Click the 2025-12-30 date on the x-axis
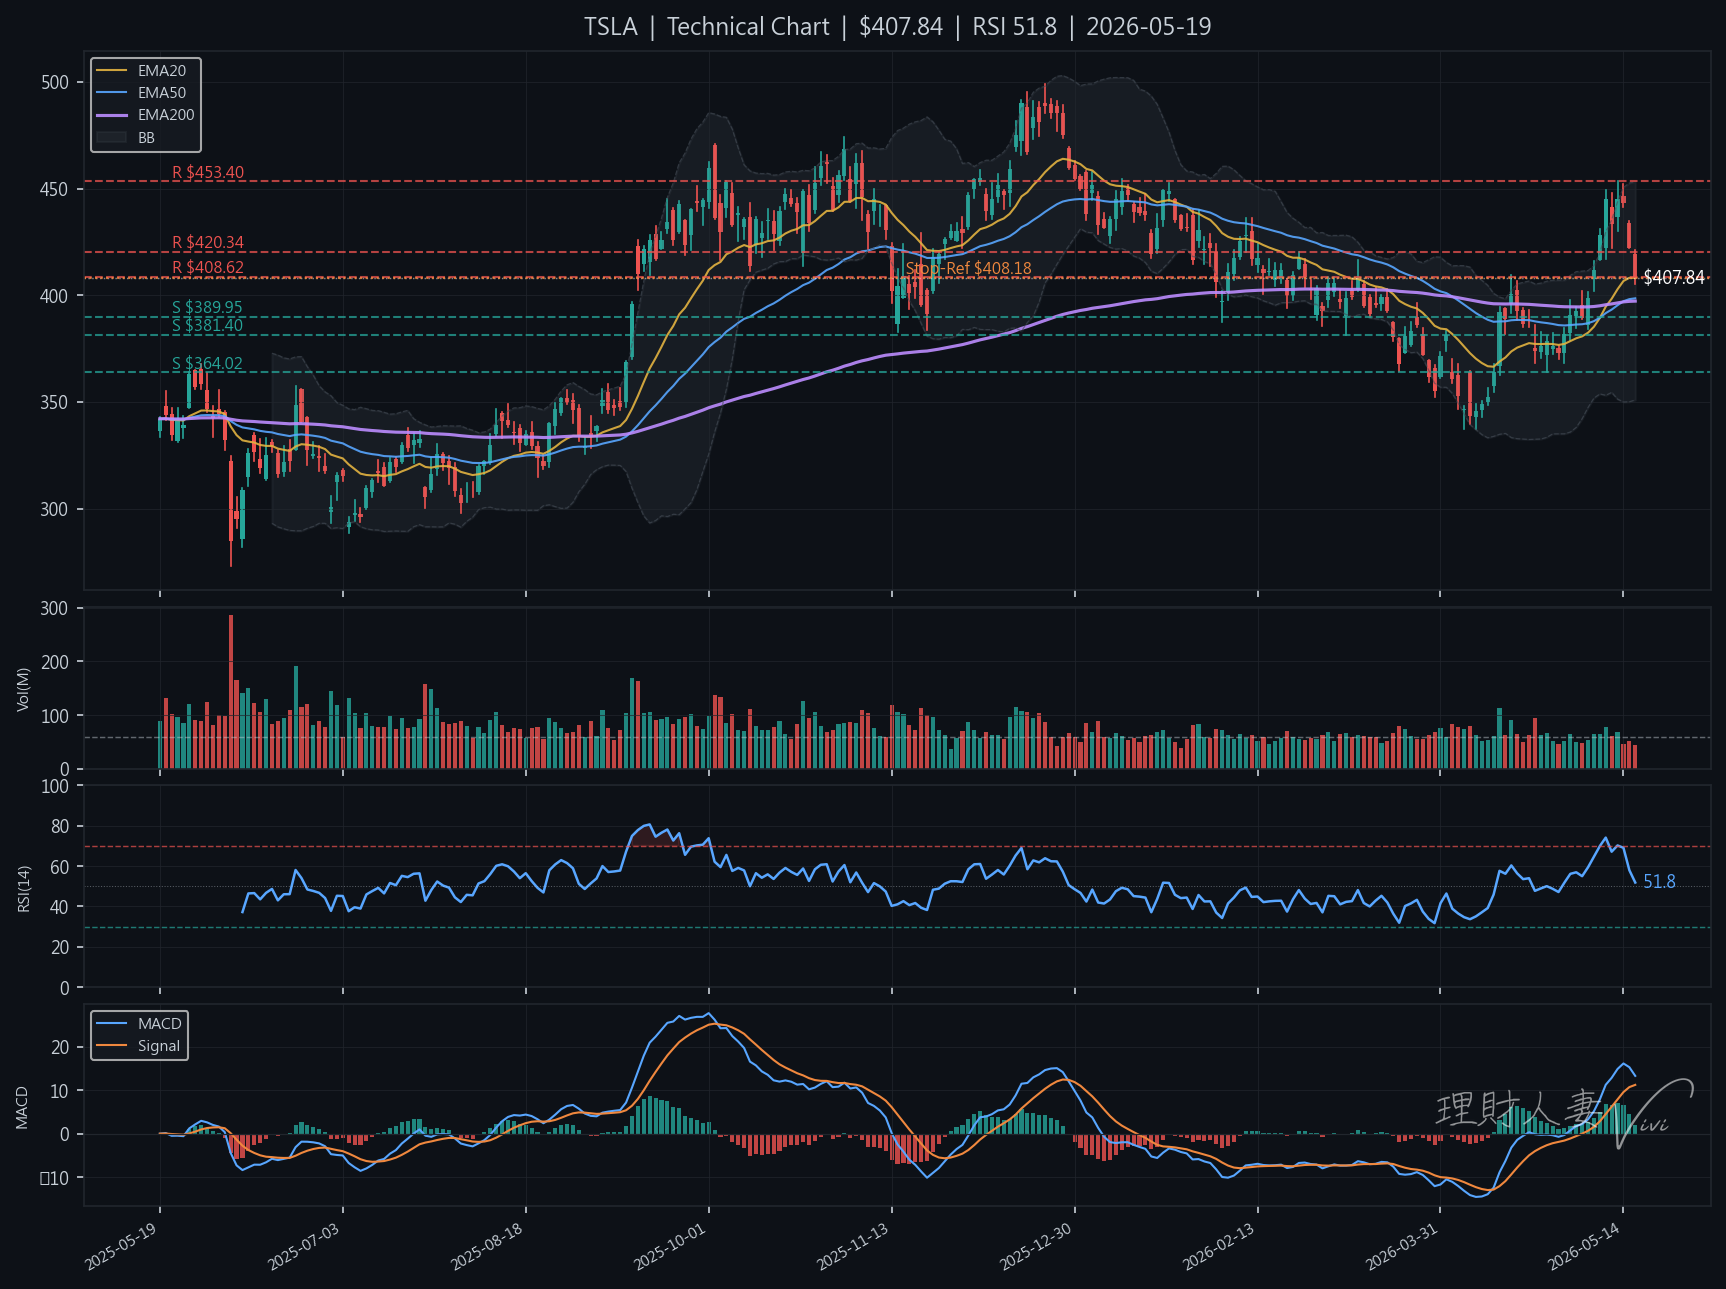The height and width of the screenshot is (1289, 1726). (x=1037, y=1246)
